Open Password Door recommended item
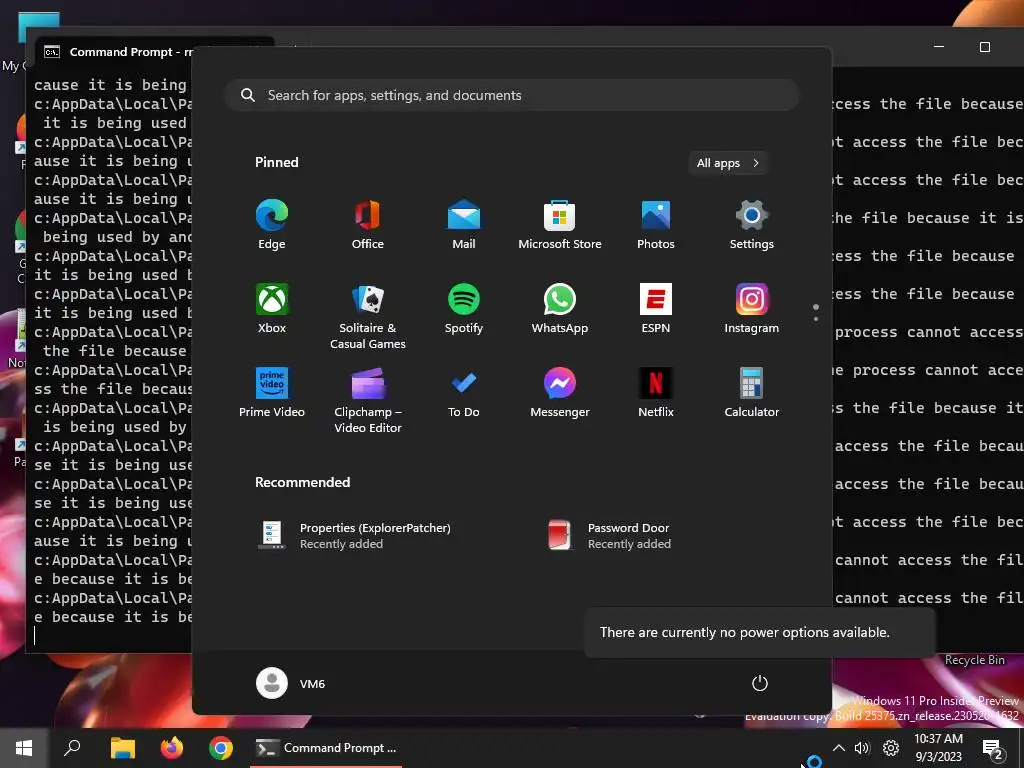Screen dimensions: 1024x768 pos(610,536)
